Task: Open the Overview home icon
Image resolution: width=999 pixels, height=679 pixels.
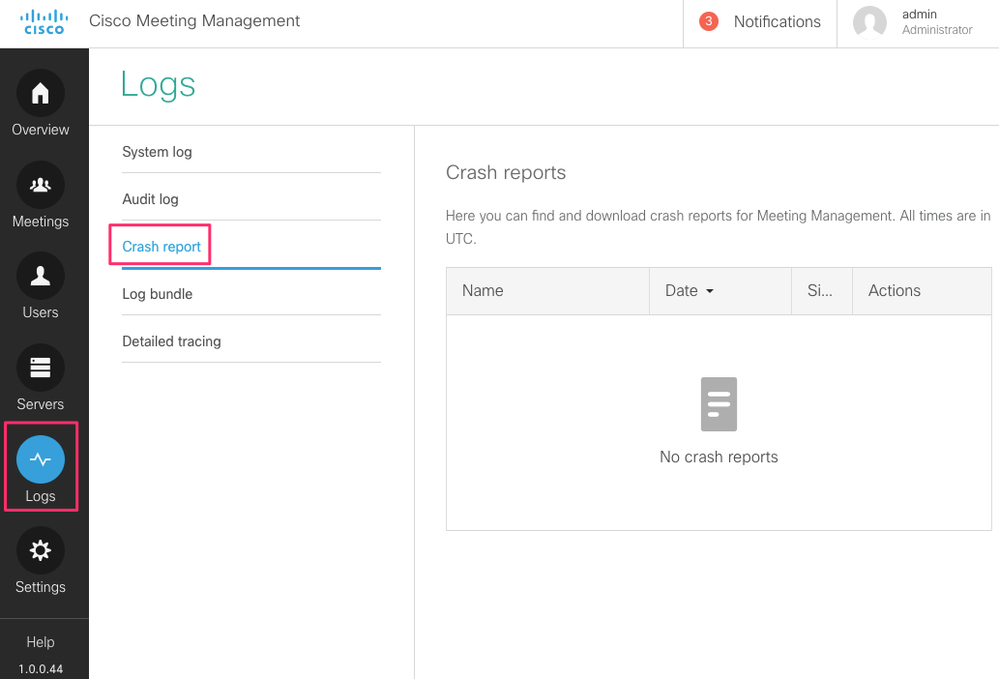Action: (40, 93)
